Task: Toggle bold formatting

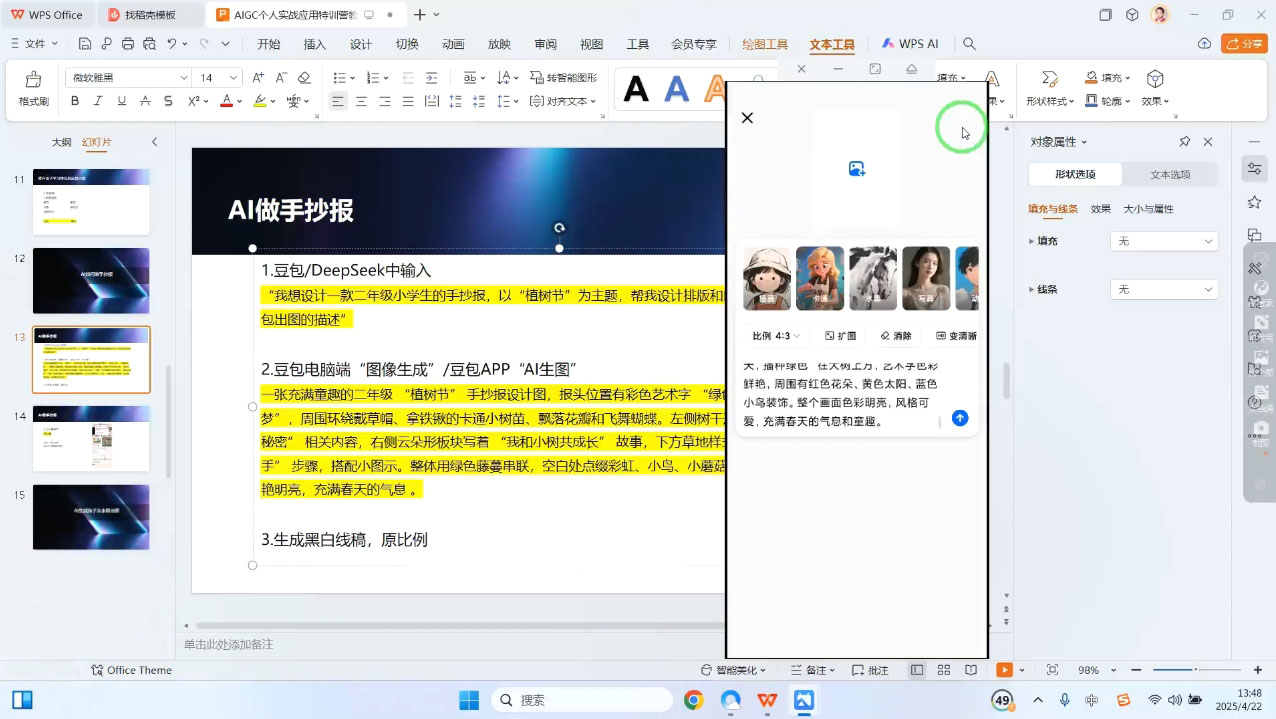Action: click(x=75, y=101)
